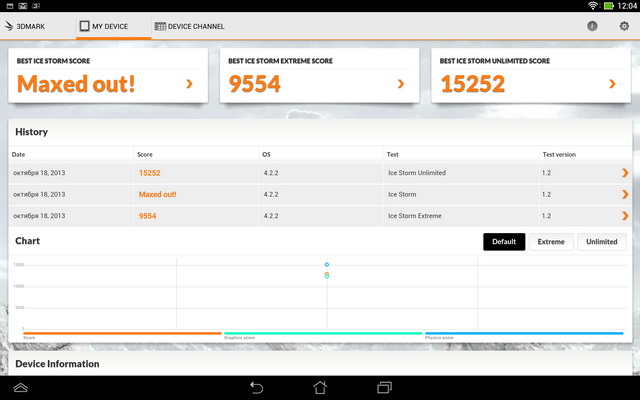Image resolution: width=640 pixels, height=400 pixels.
Task: Click the blue Physics score legend bar
Action: tap(524, 333)
